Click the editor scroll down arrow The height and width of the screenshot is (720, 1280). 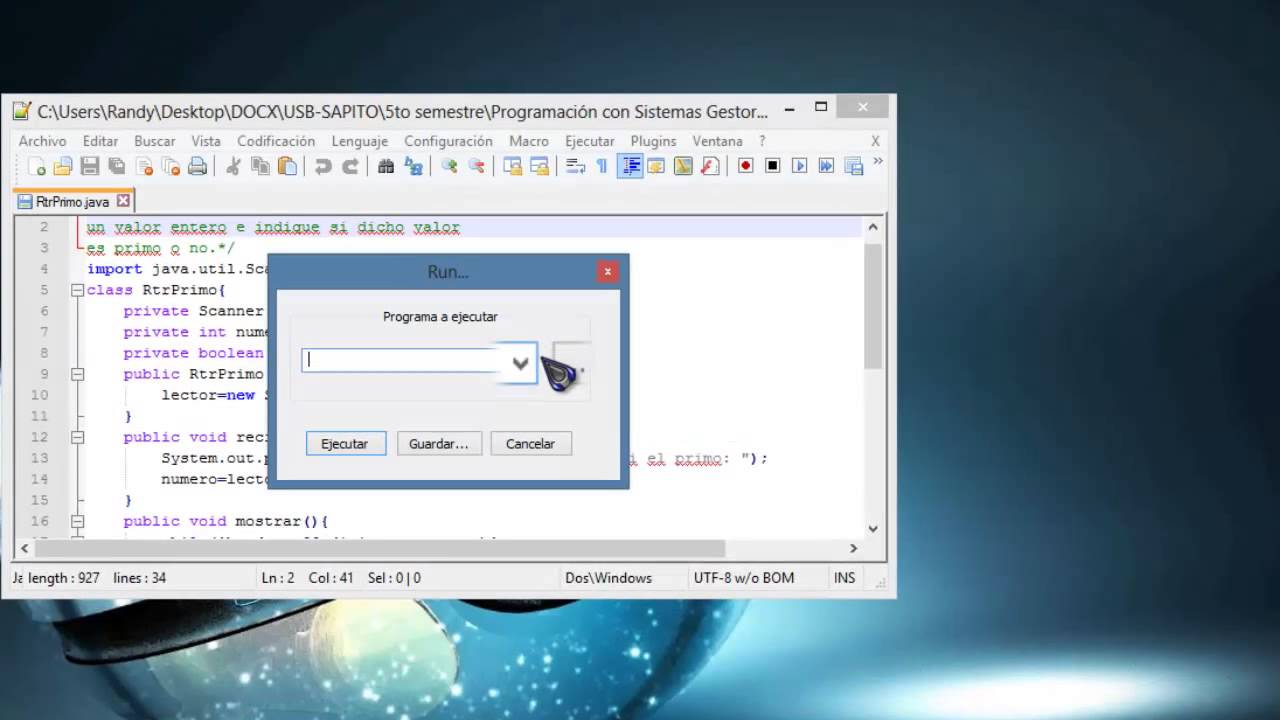(873, 529)
